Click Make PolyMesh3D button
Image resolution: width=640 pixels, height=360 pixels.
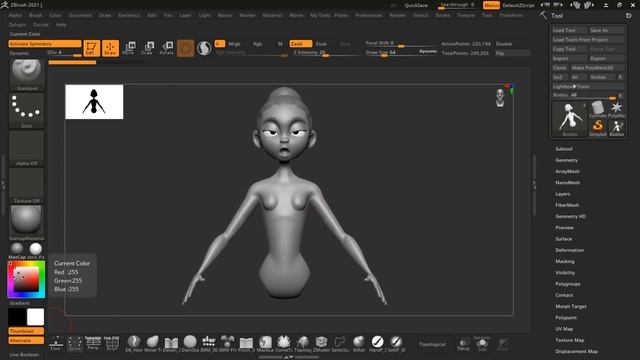point(597,68)
